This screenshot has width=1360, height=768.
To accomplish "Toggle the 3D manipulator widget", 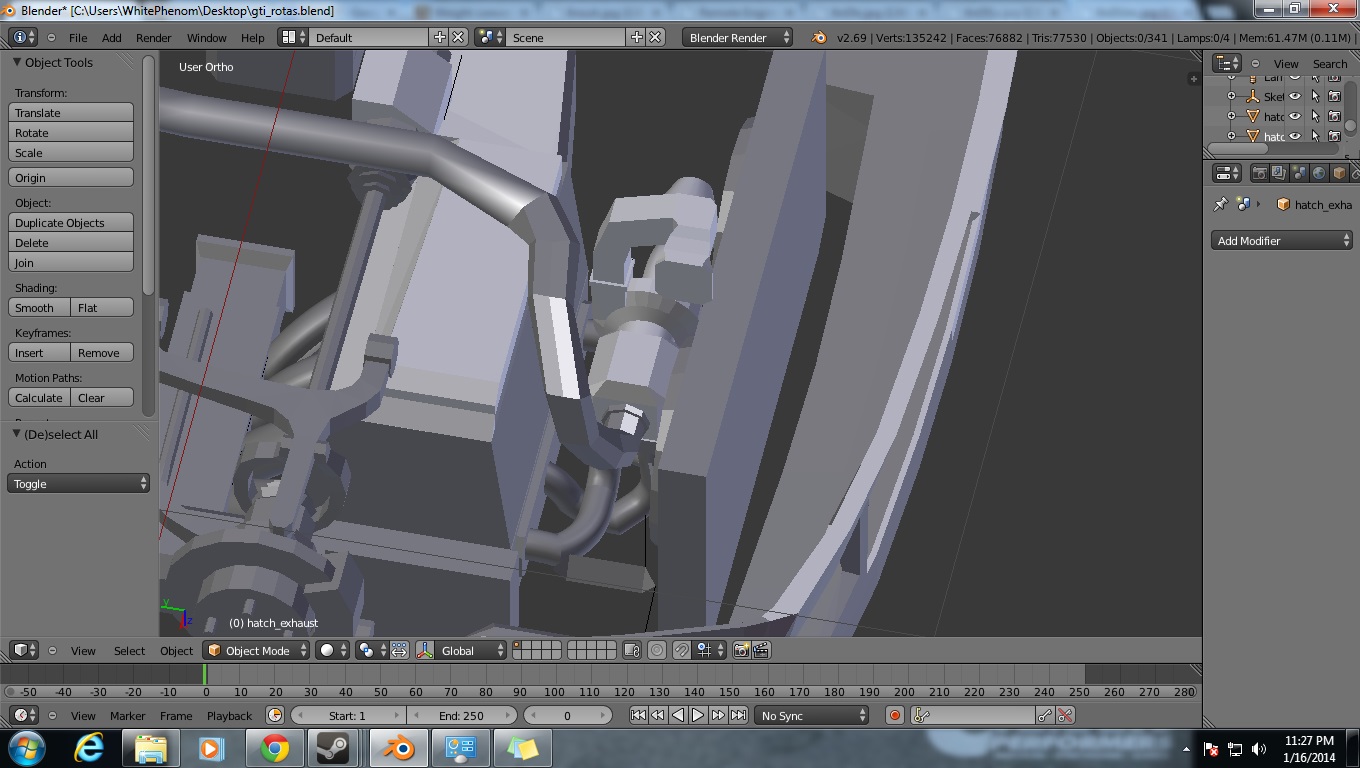I will pos(425,650).
